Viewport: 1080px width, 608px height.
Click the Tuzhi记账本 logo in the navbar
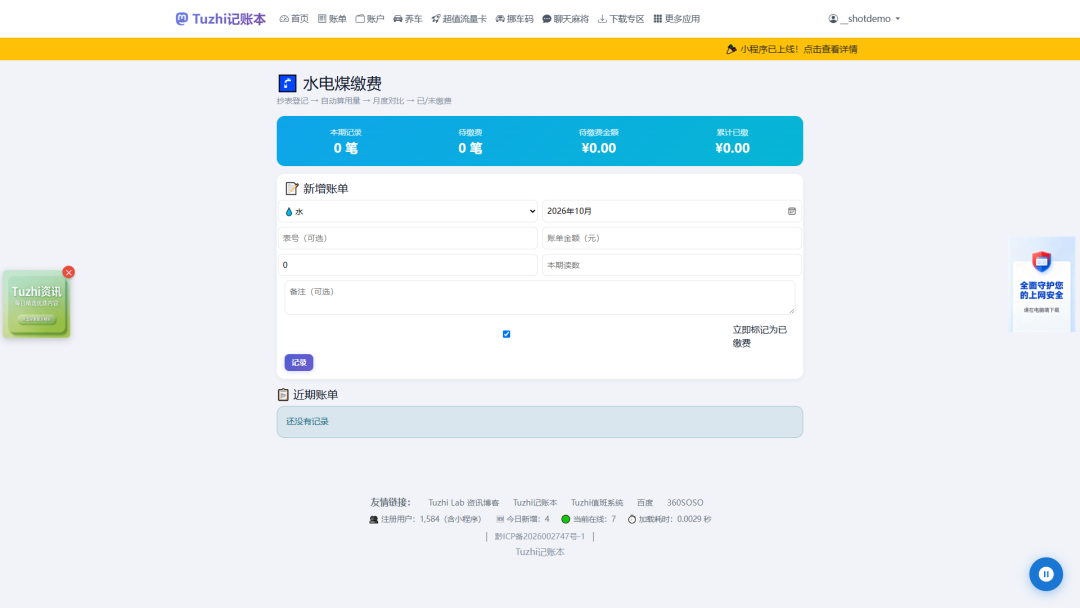[220, 19]
